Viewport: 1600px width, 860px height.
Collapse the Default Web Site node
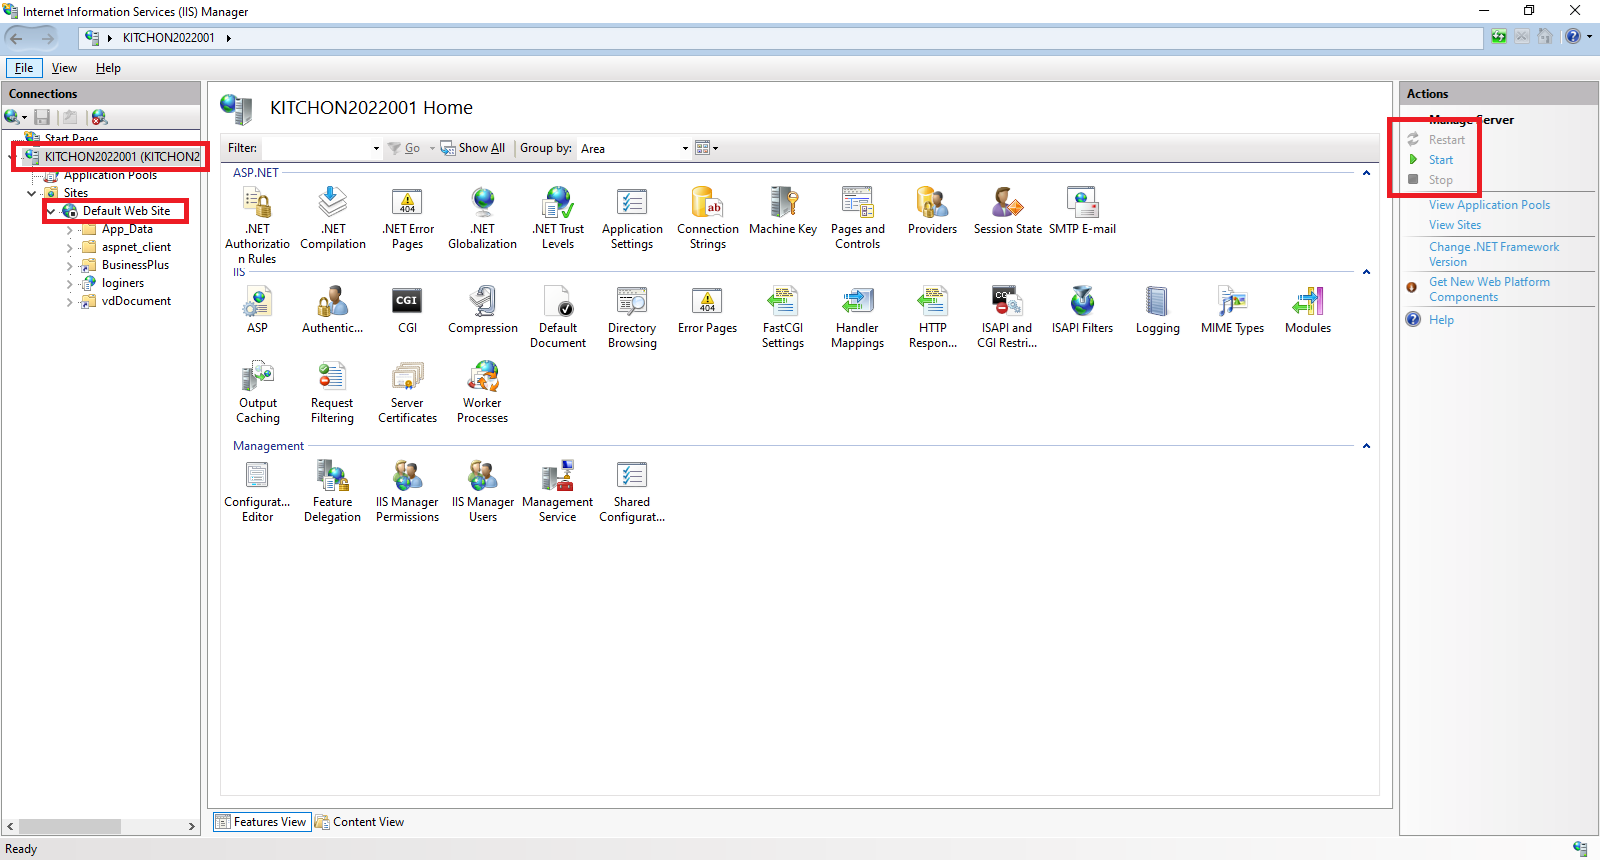click(x=51, y=211)
